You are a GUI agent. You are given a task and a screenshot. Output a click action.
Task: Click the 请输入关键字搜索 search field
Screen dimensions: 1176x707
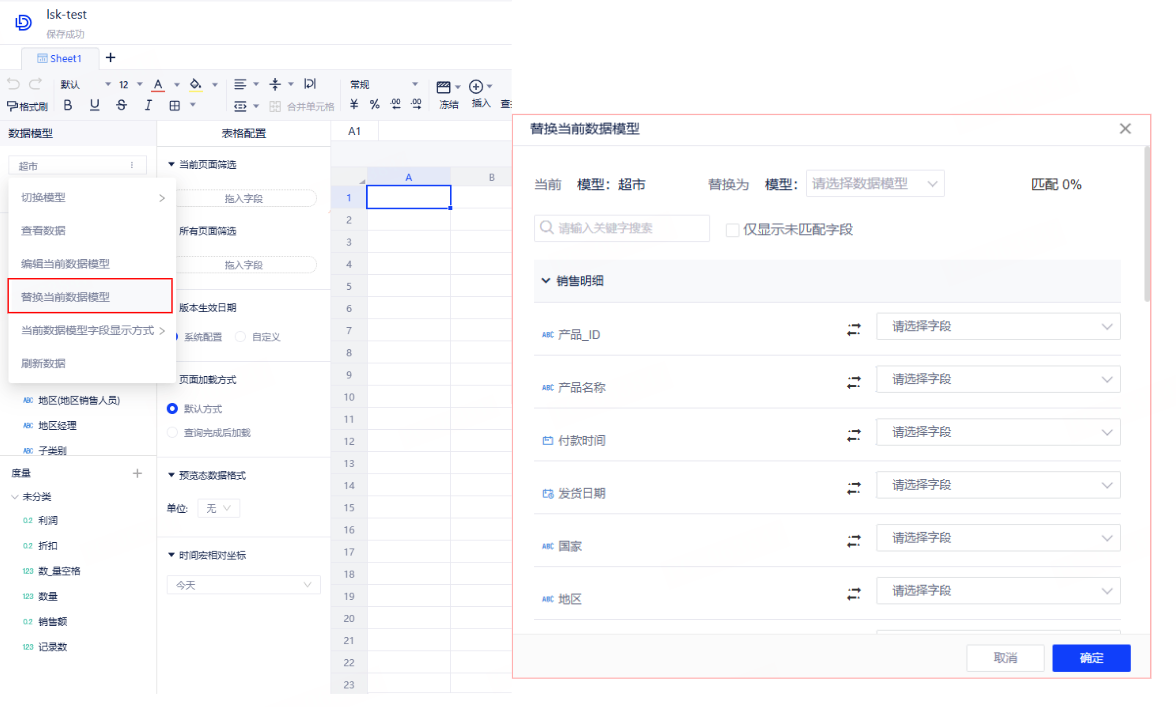pos(621,228)
